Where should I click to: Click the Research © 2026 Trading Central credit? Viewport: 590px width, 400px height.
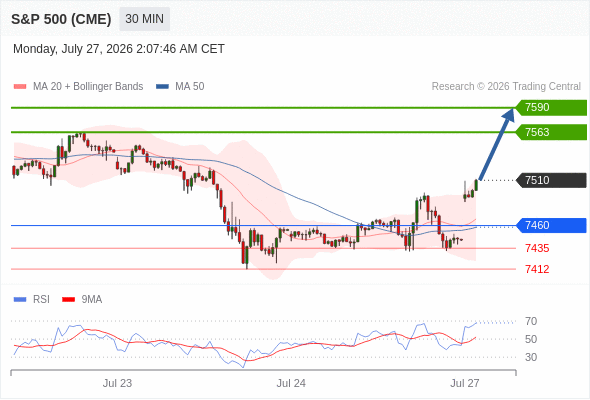click(x=506, y=87)
